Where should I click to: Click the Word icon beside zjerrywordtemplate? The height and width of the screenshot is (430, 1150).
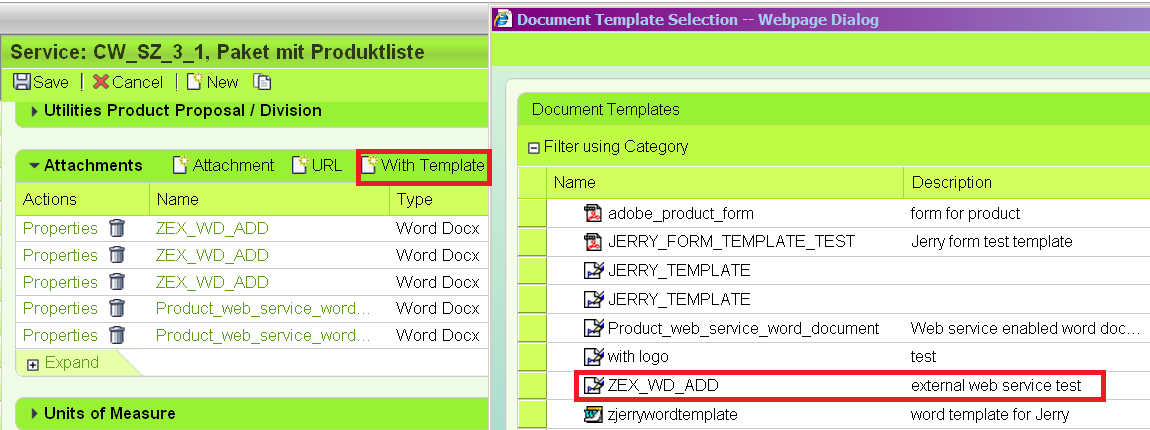593,414
